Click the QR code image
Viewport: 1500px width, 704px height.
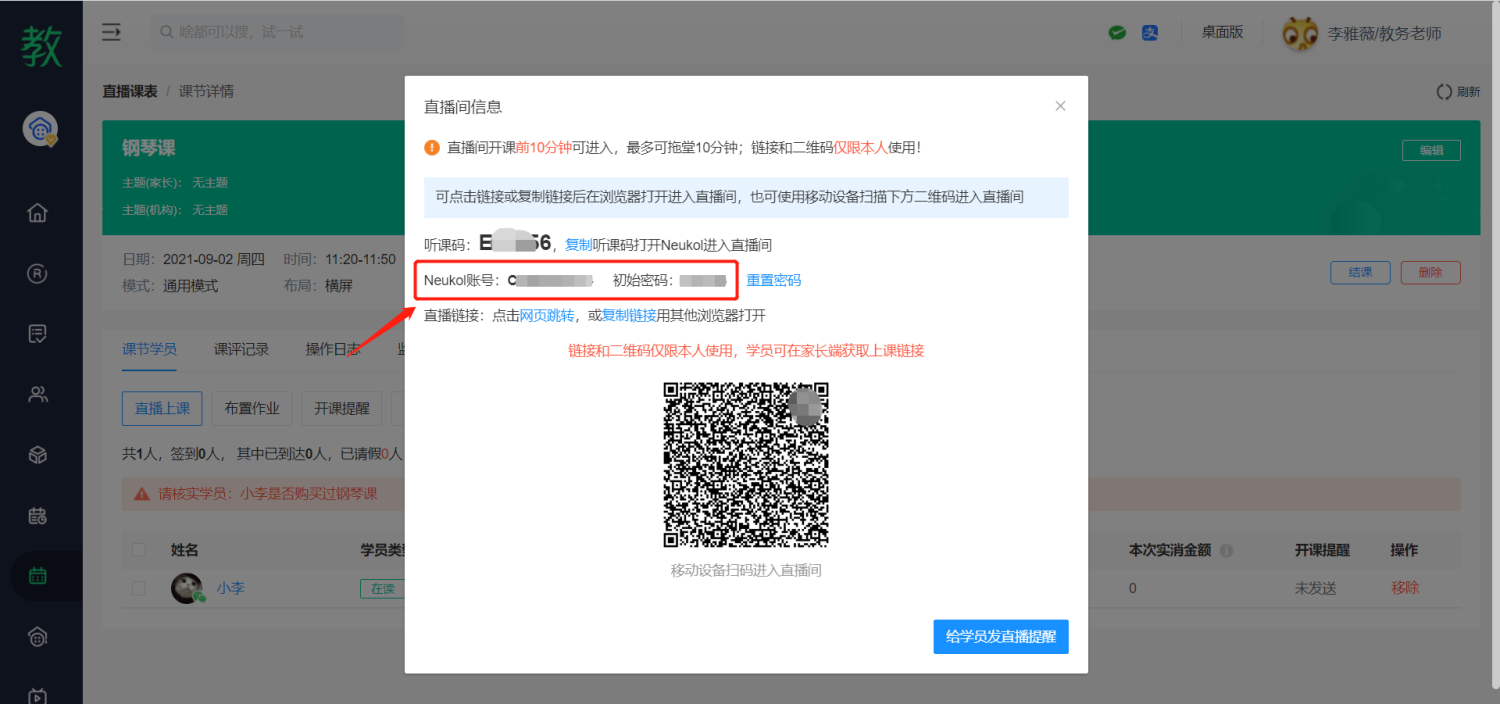746,465
